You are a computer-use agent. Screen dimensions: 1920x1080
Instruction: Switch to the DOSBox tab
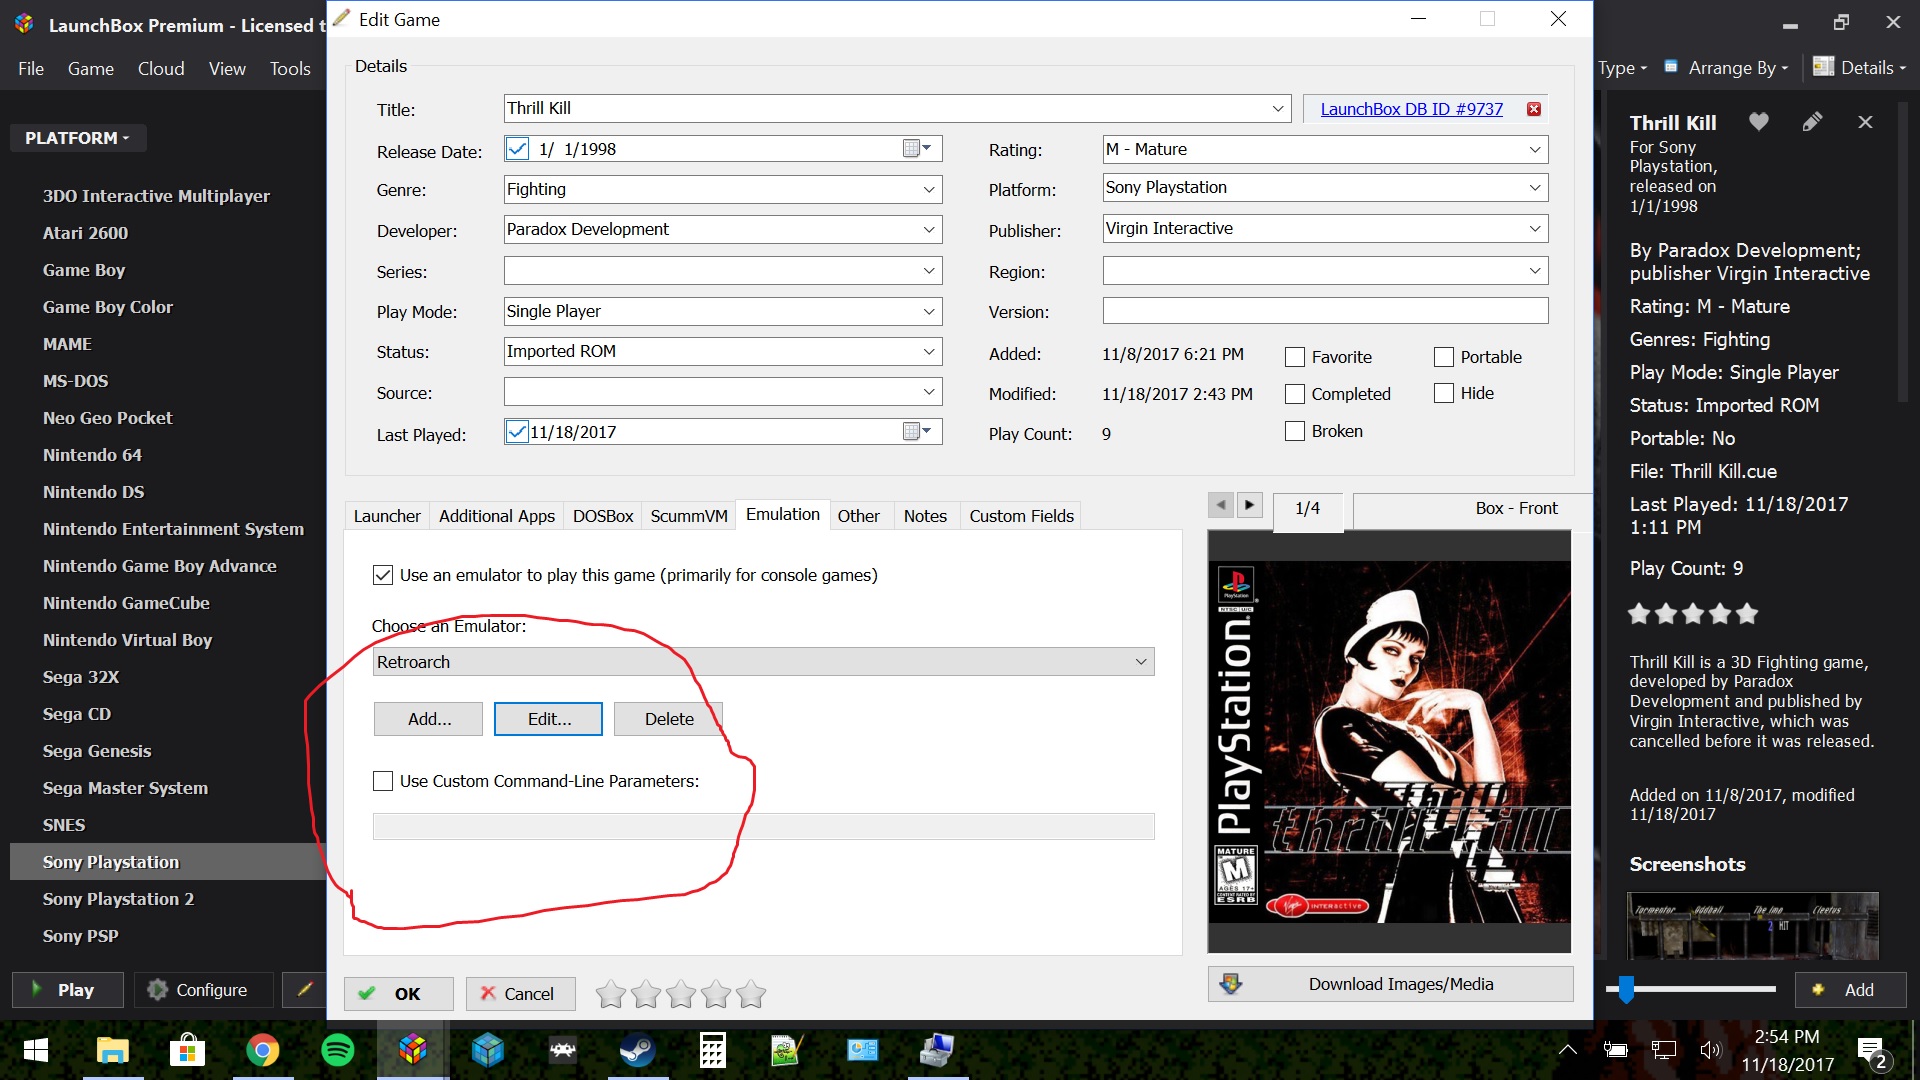[x=603, y=516]
